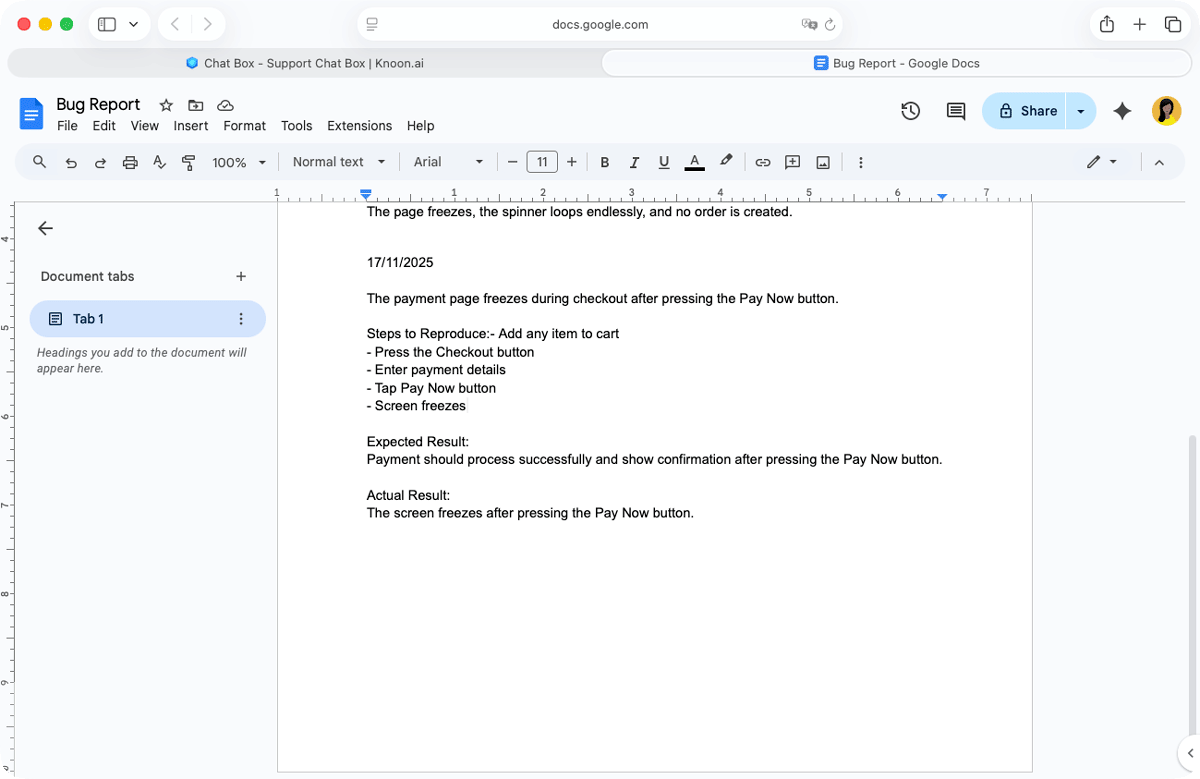Select the Paint format tool

click(x=188, y=161)
